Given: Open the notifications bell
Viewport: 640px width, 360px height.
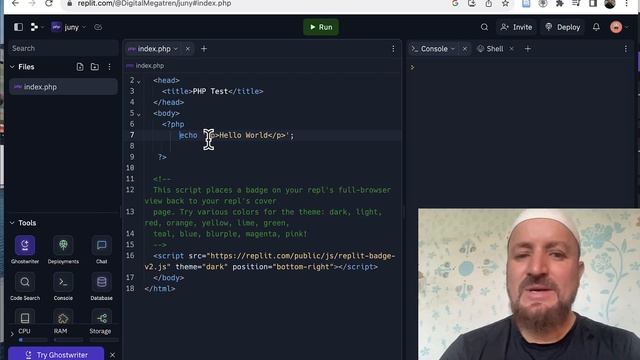Looking at the screenshot, I should pyautogui.click(x=596, y=27).
